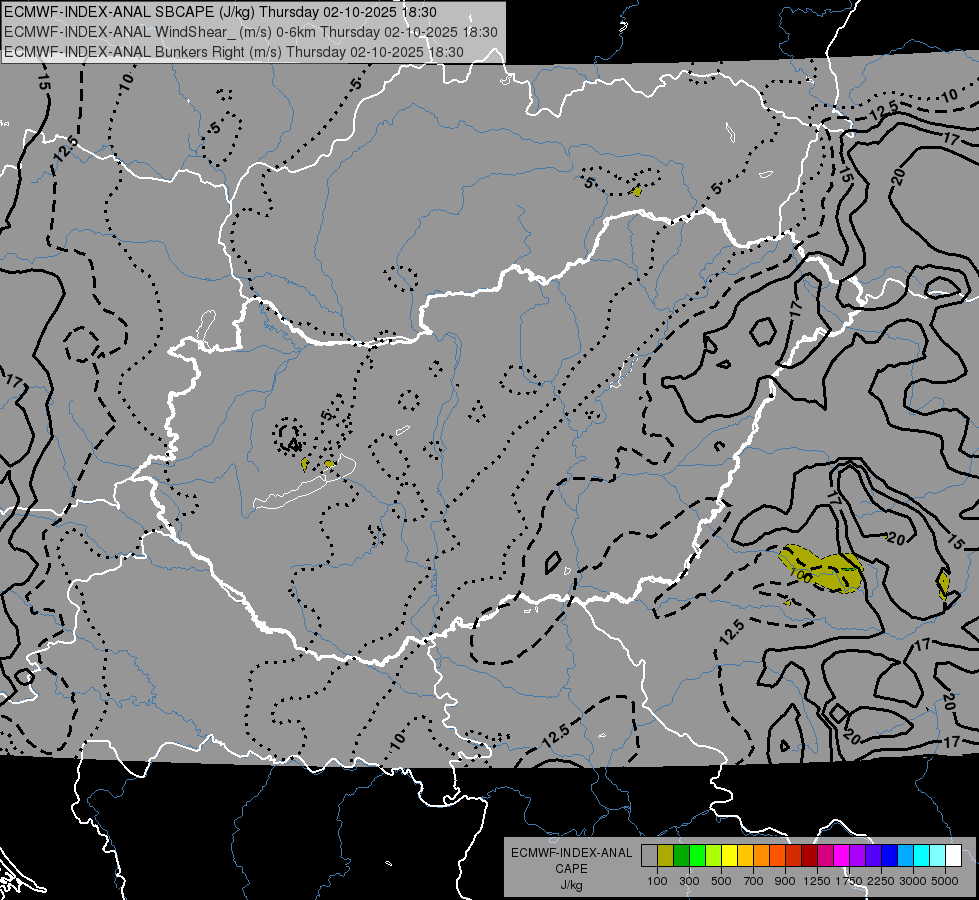Image resolution: width=979 pixels, height=900 pixels.
Task: Click the 1250 tick label on color scale
Action: [x=817, y=881]
